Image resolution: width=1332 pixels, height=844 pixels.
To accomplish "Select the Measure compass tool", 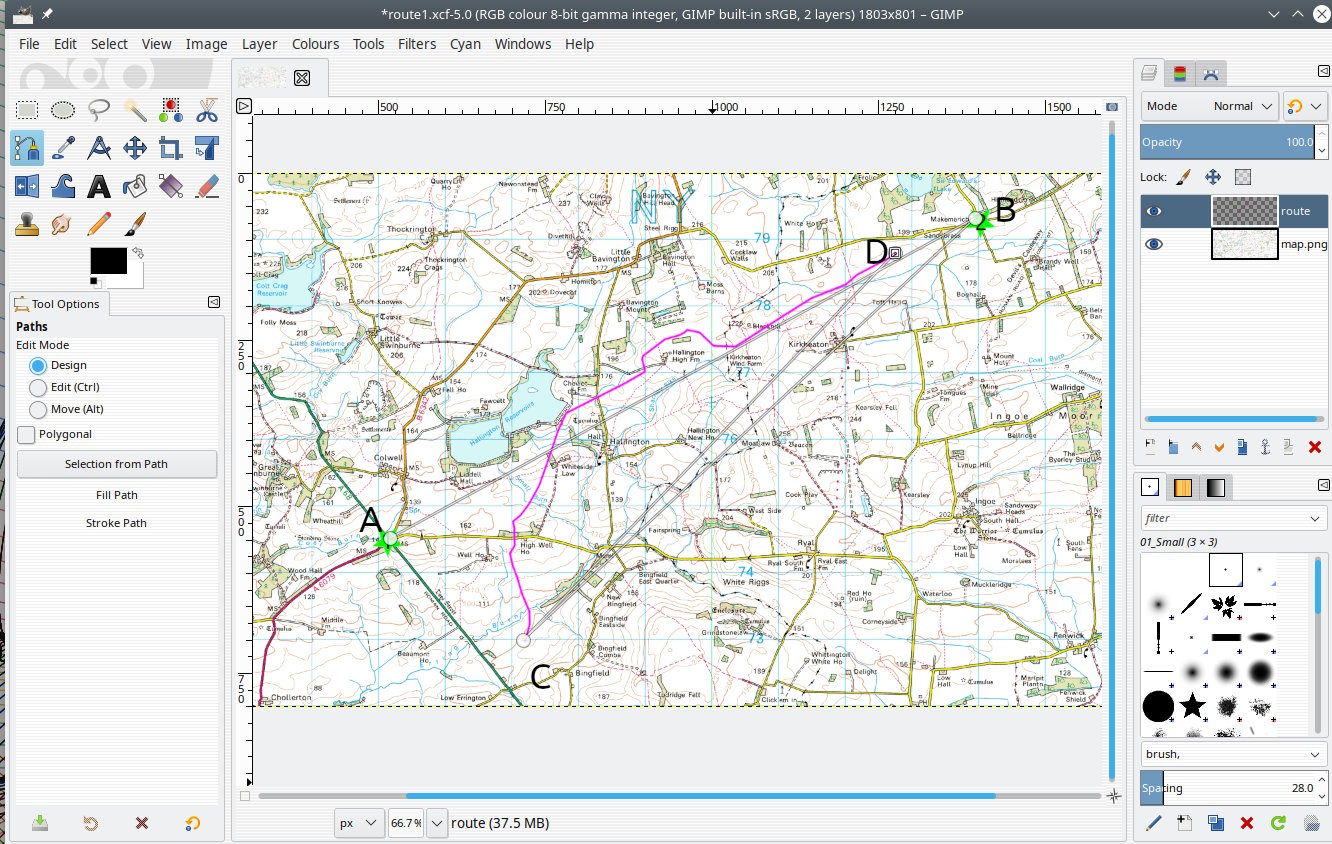I will coord(99,148).
